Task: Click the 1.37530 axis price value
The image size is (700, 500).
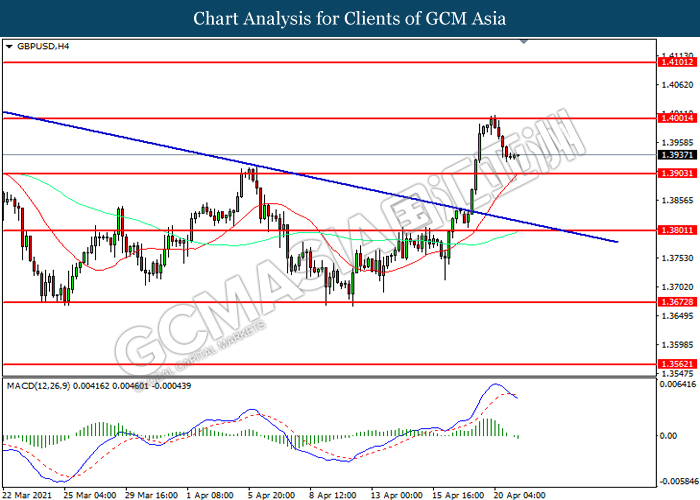Action: (677, 258)
